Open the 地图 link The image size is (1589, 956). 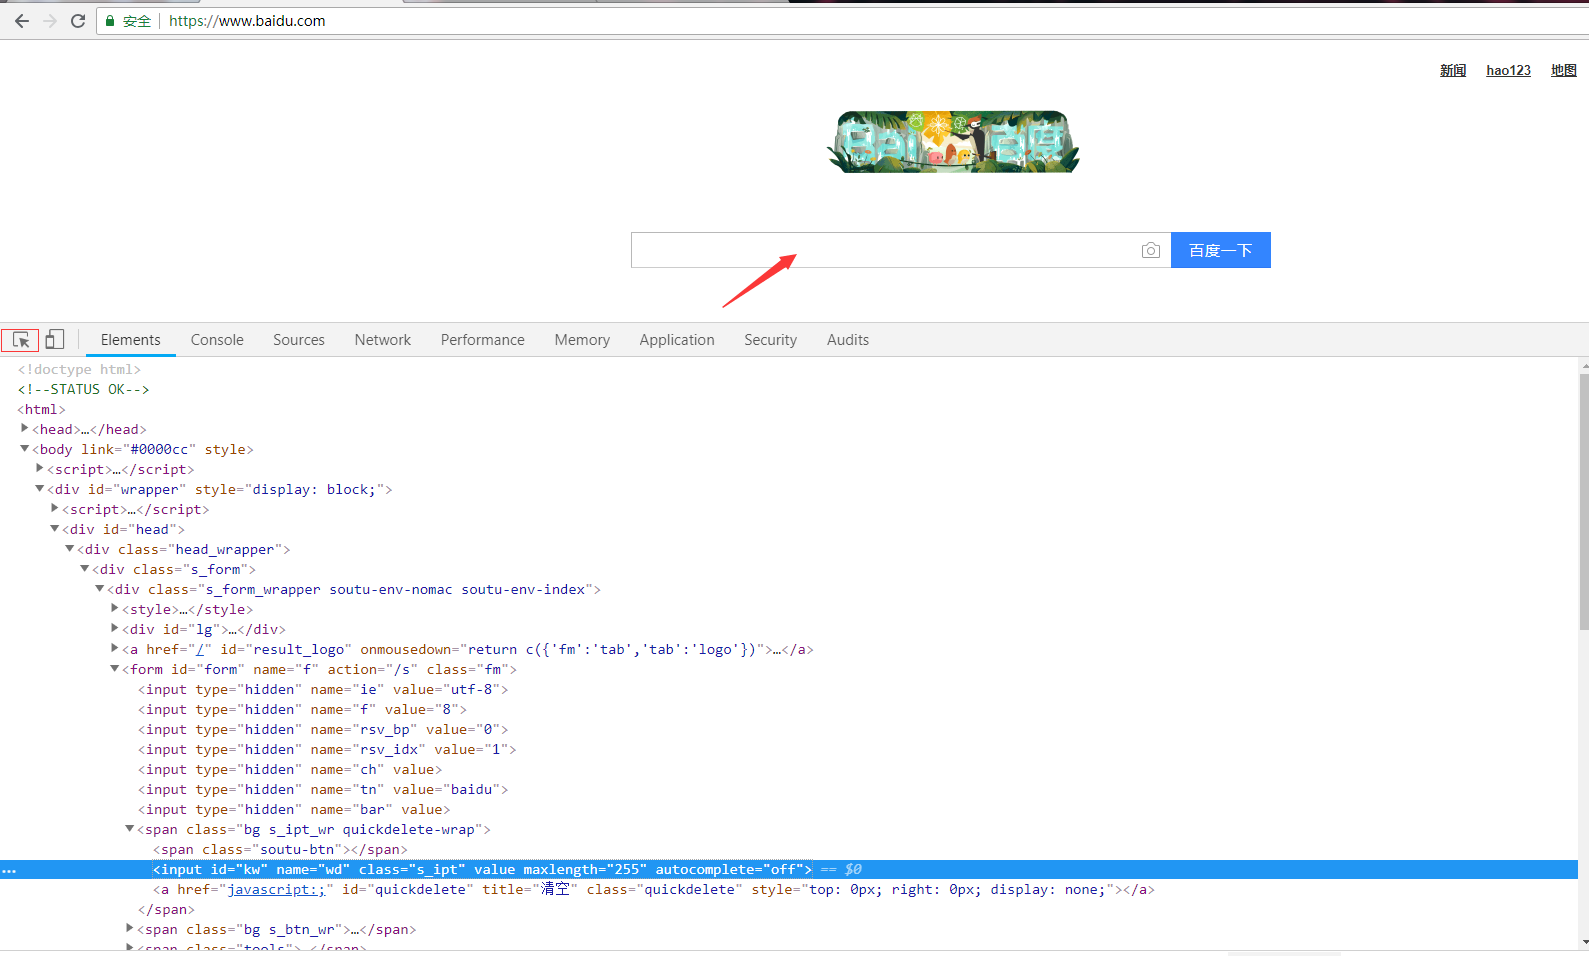pos(1564,70)
